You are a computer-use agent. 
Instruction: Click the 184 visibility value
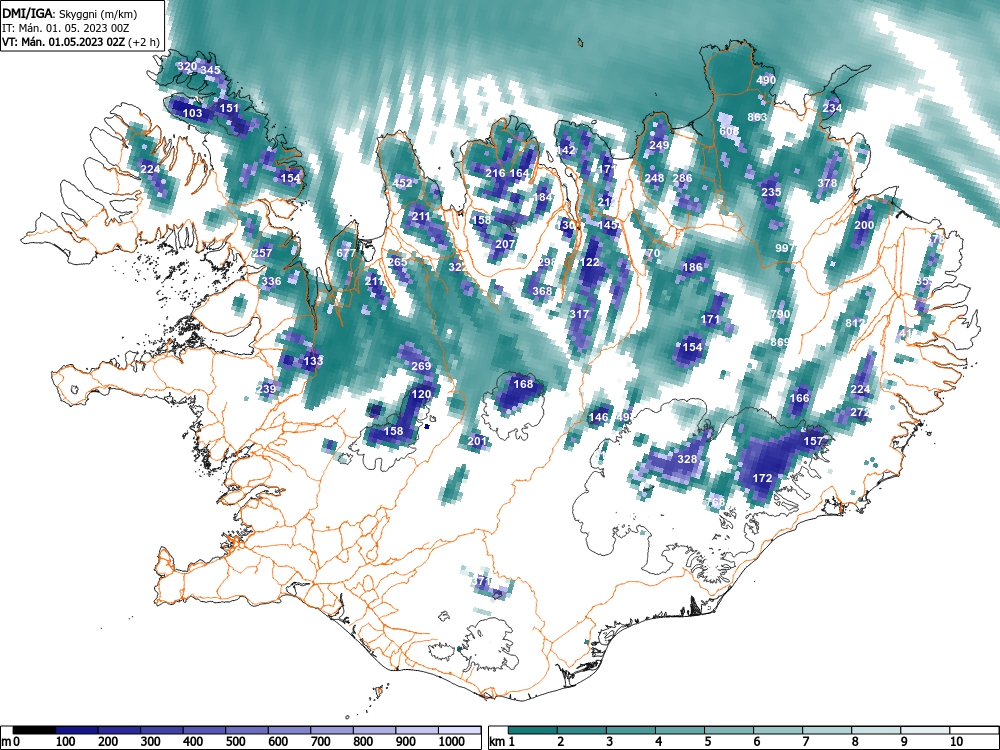(x=543, y=197)
